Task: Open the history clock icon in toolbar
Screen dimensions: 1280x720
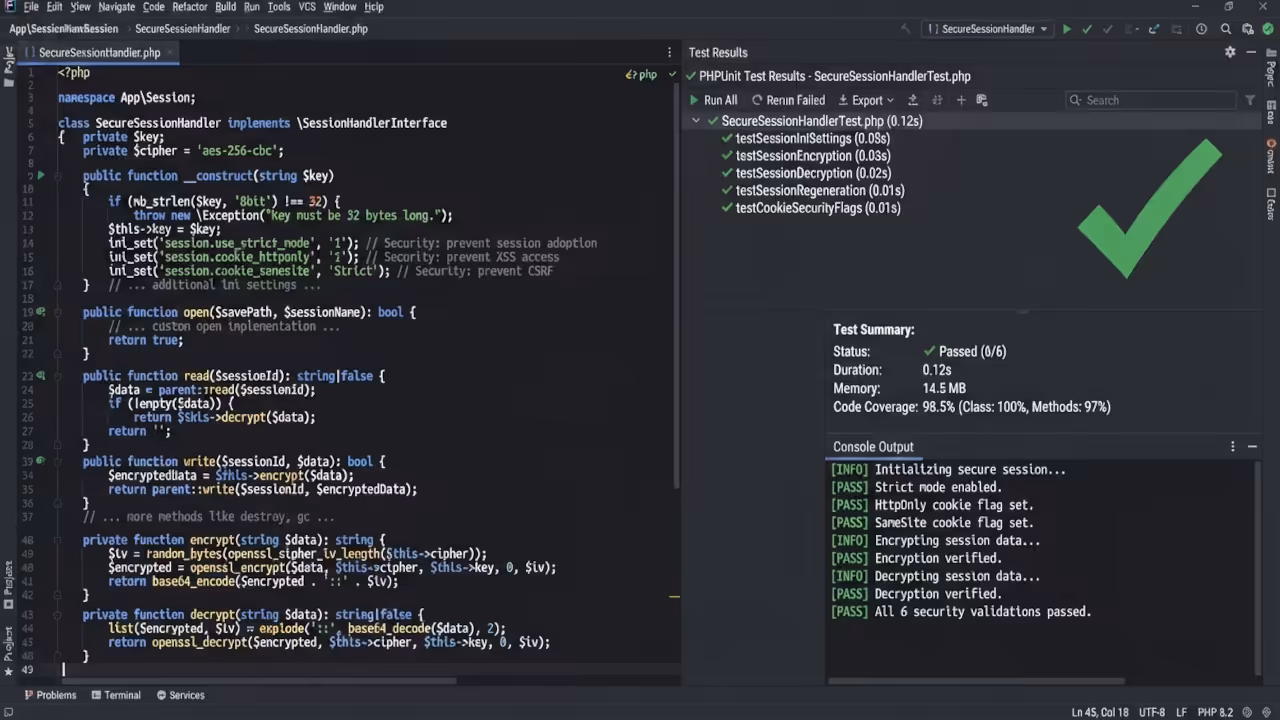Action: [1201, 29]
